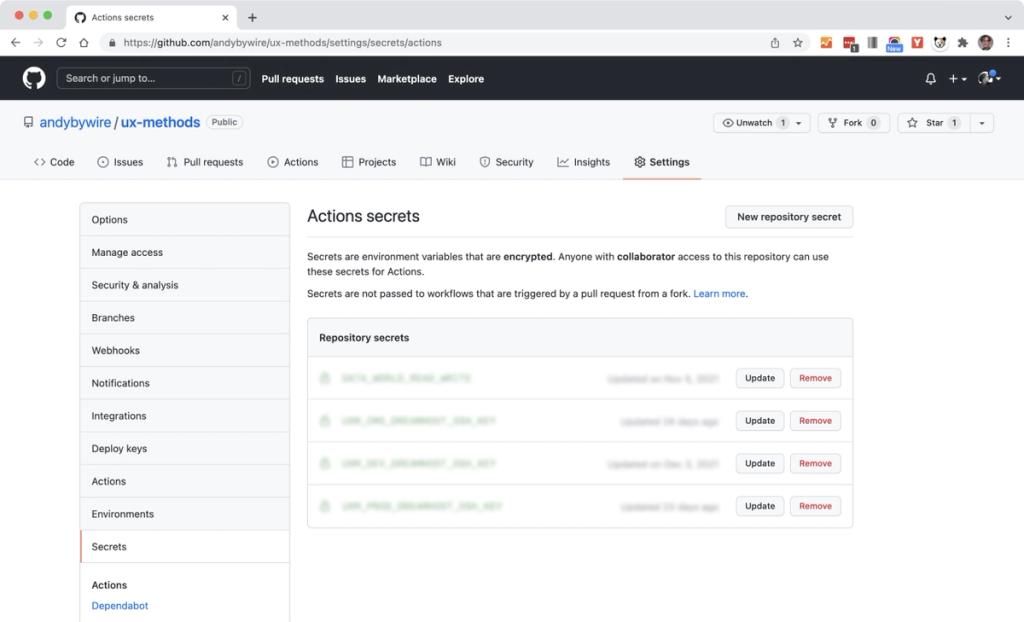
Task: Switch to the Code repository tab
Action: point(54,162)
